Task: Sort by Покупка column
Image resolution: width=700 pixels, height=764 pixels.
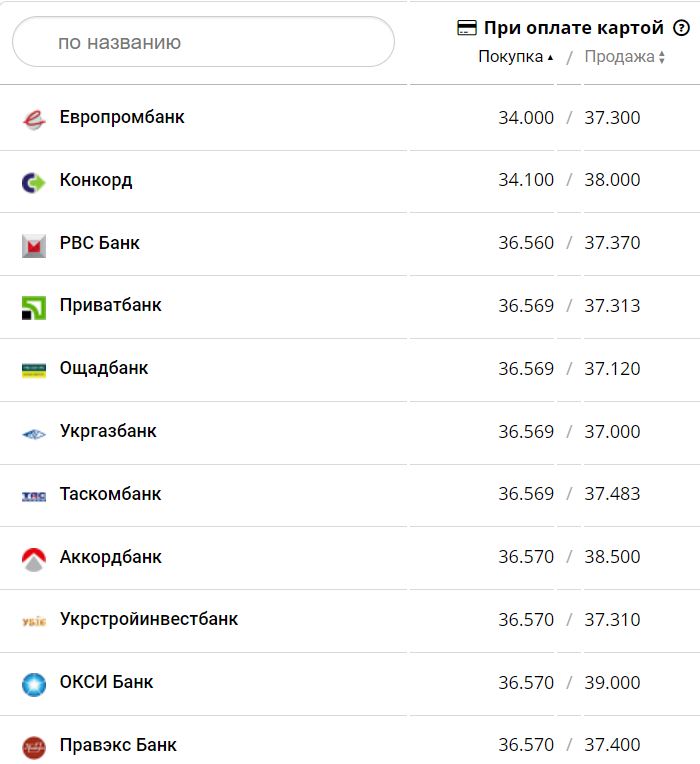Action: 515,57
